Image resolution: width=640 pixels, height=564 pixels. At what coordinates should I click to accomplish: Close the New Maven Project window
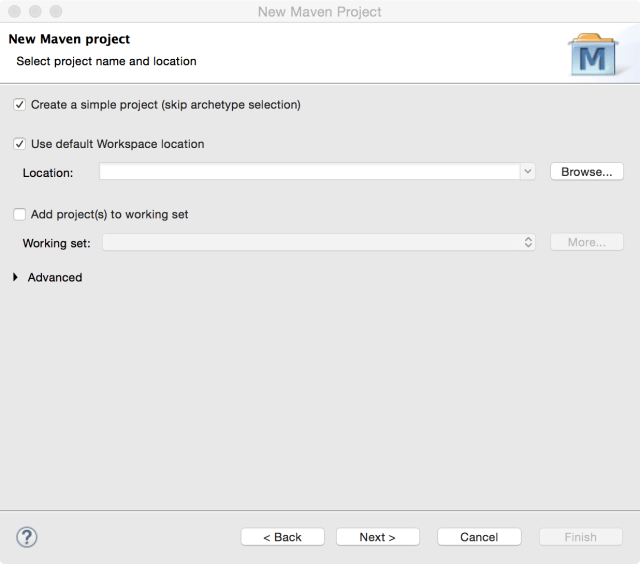point(15,12)
